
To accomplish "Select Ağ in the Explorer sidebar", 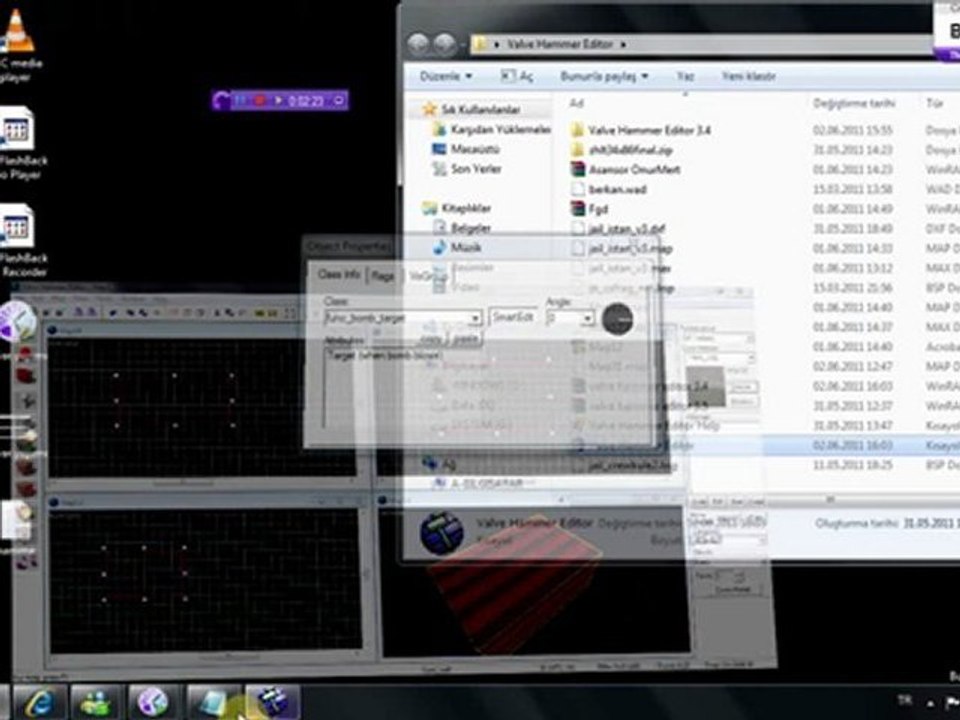I will point(439,464).
